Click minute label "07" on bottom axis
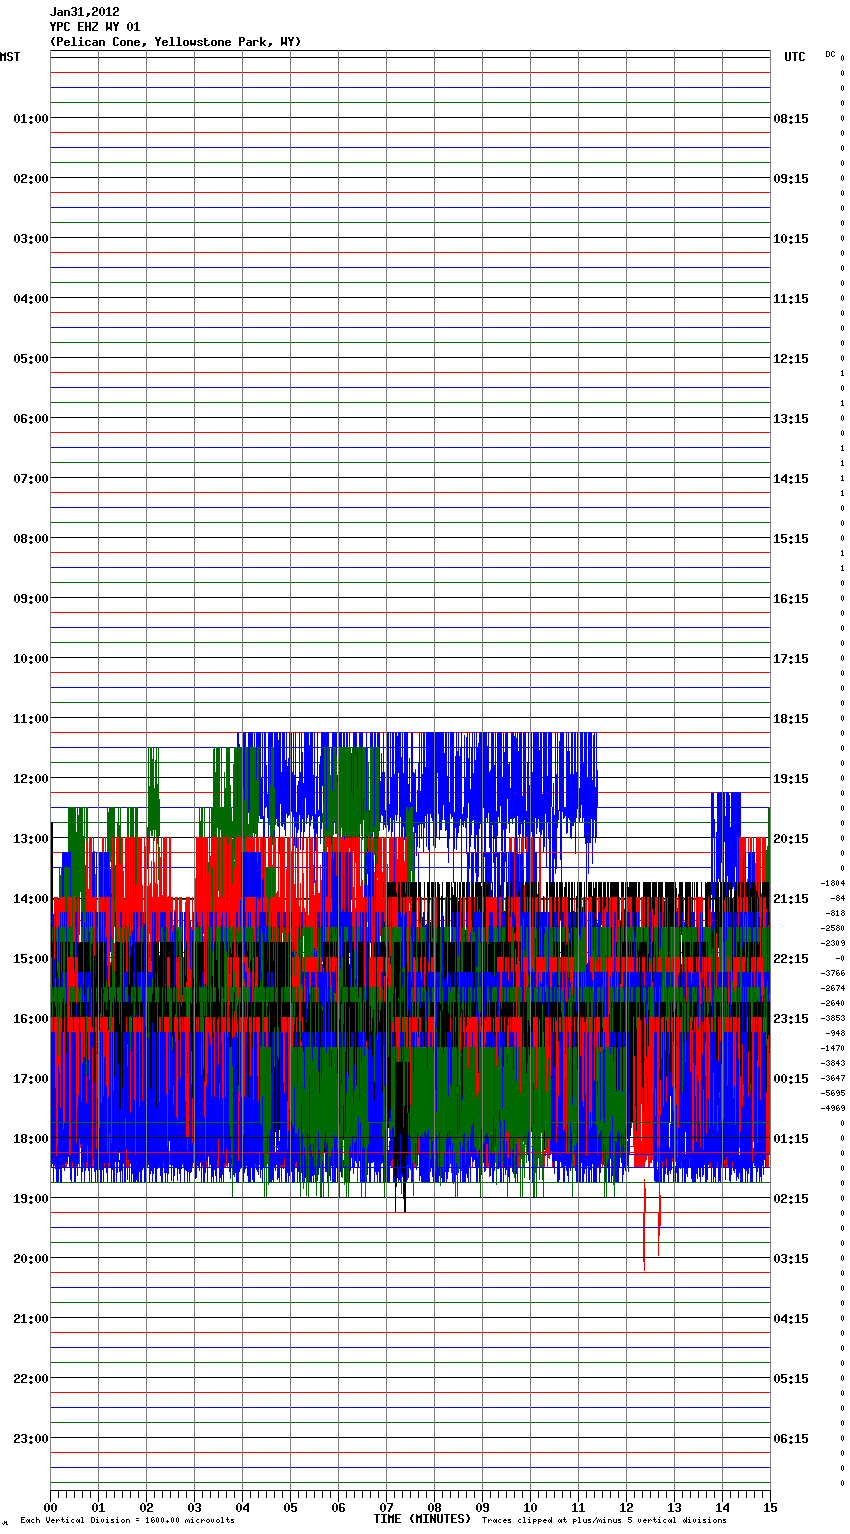 tap(386, 1507)
